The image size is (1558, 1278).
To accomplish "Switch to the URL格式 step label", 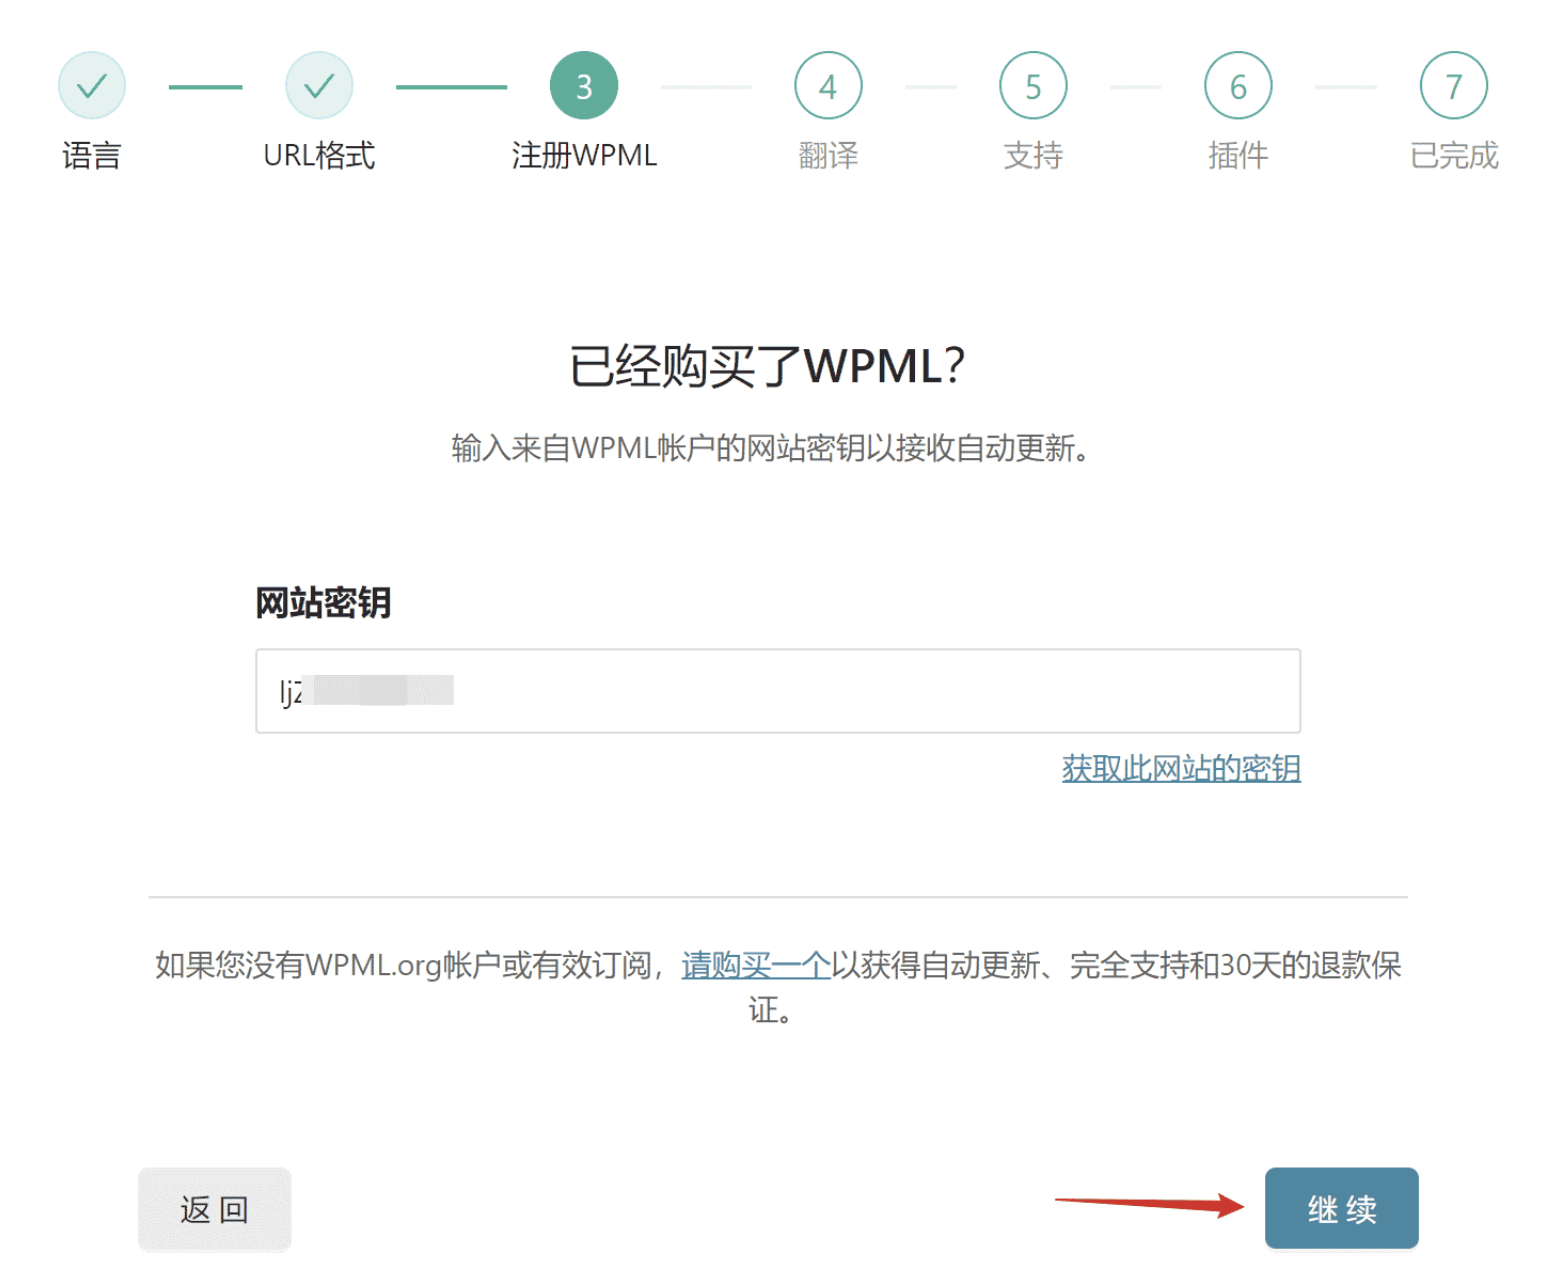I will (318, 155).
